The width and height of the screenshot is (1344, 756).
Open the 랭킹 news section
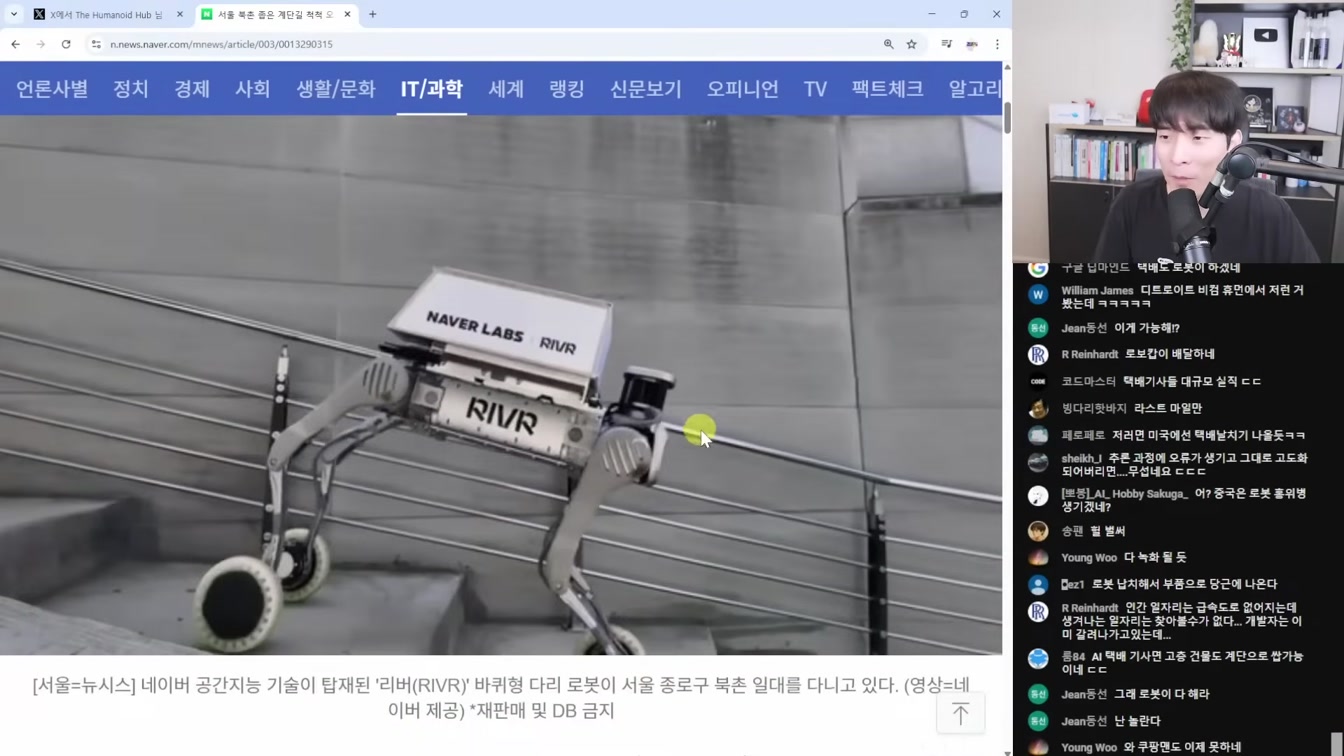pyautogui.click(x=567, y=89)
